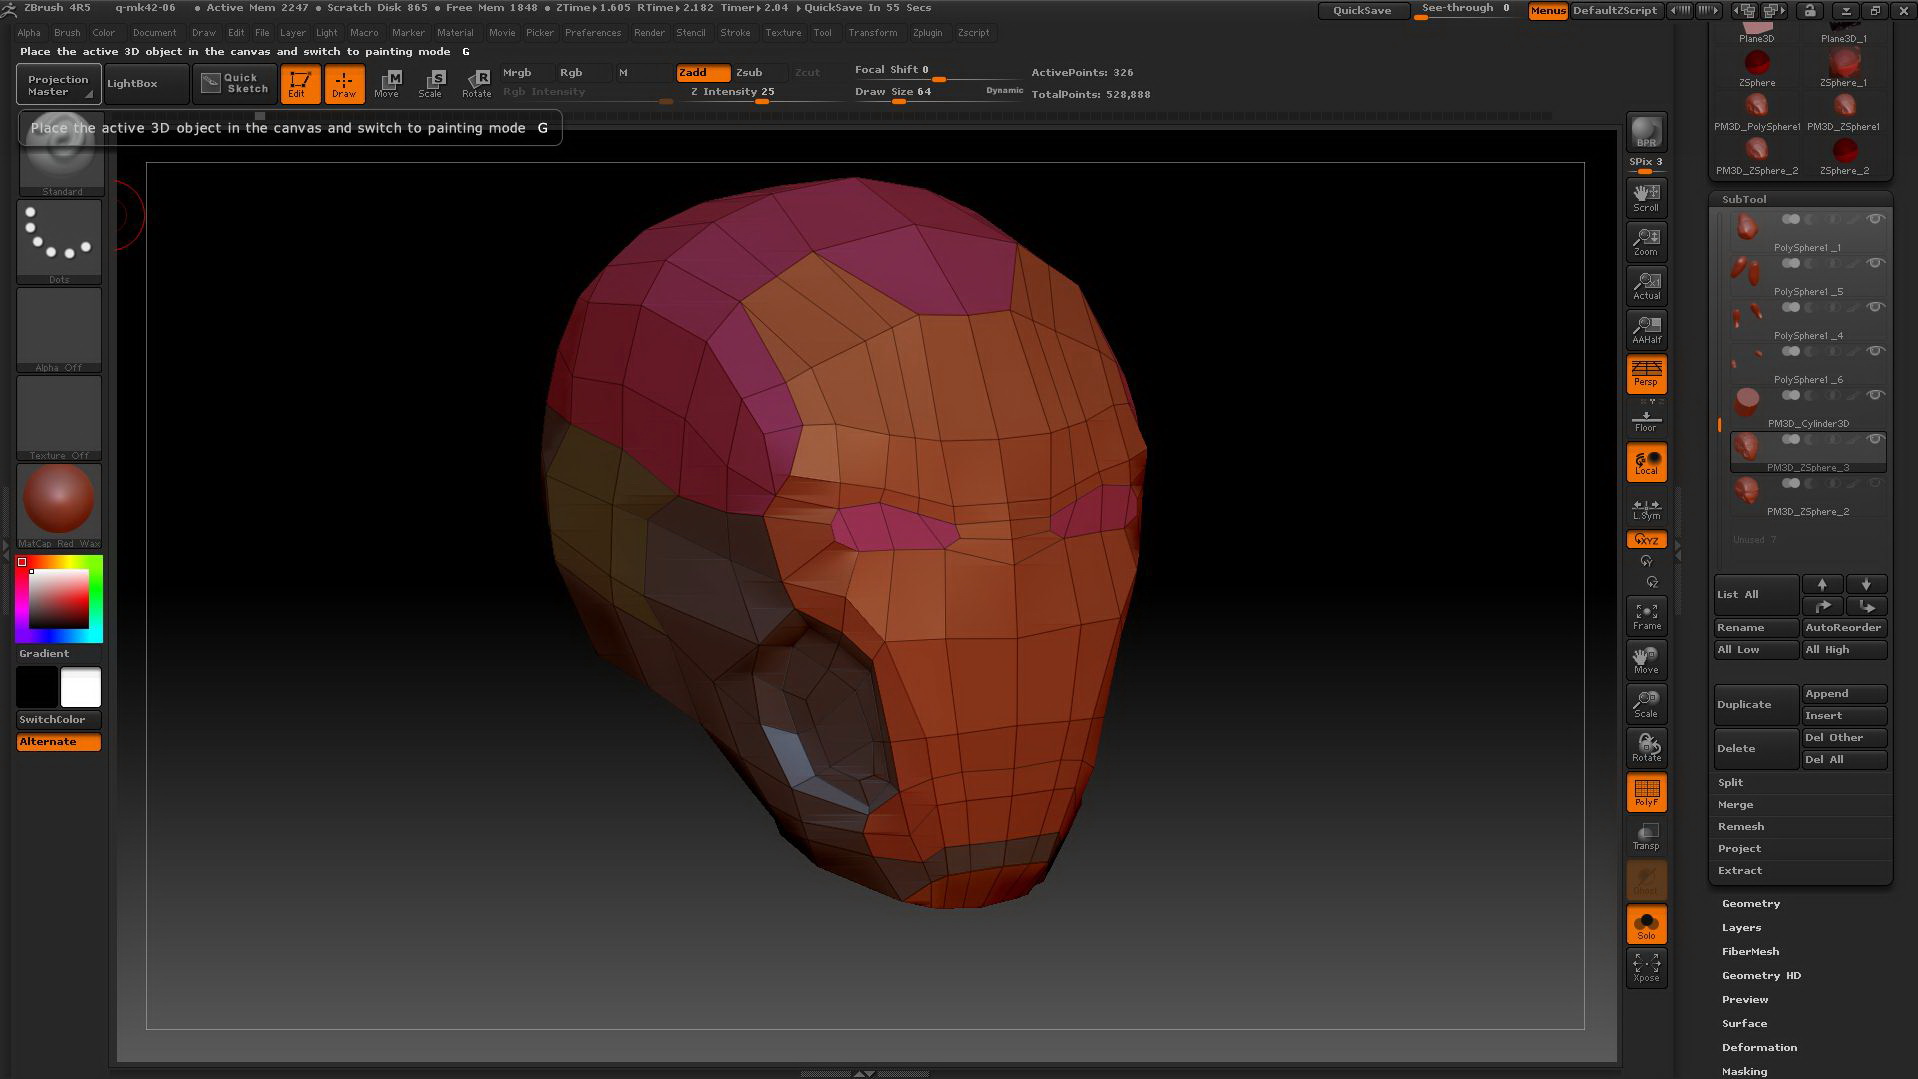Click the QuickSave button

(1362, 10)
